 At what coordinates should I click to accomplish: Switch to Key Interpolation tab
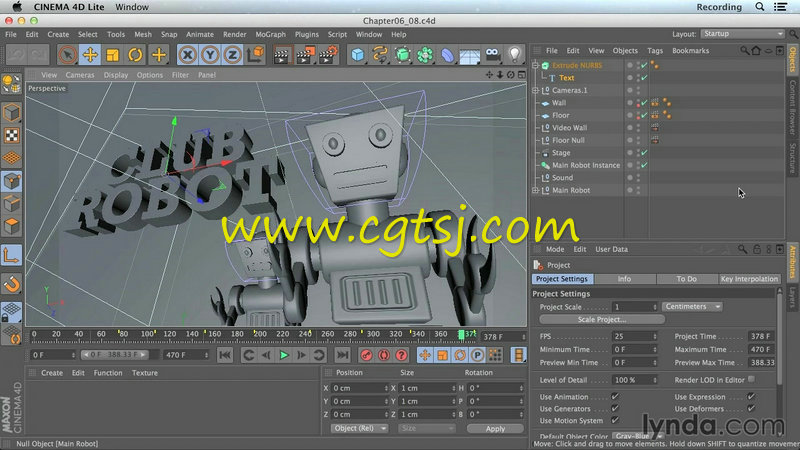(749, 279)
